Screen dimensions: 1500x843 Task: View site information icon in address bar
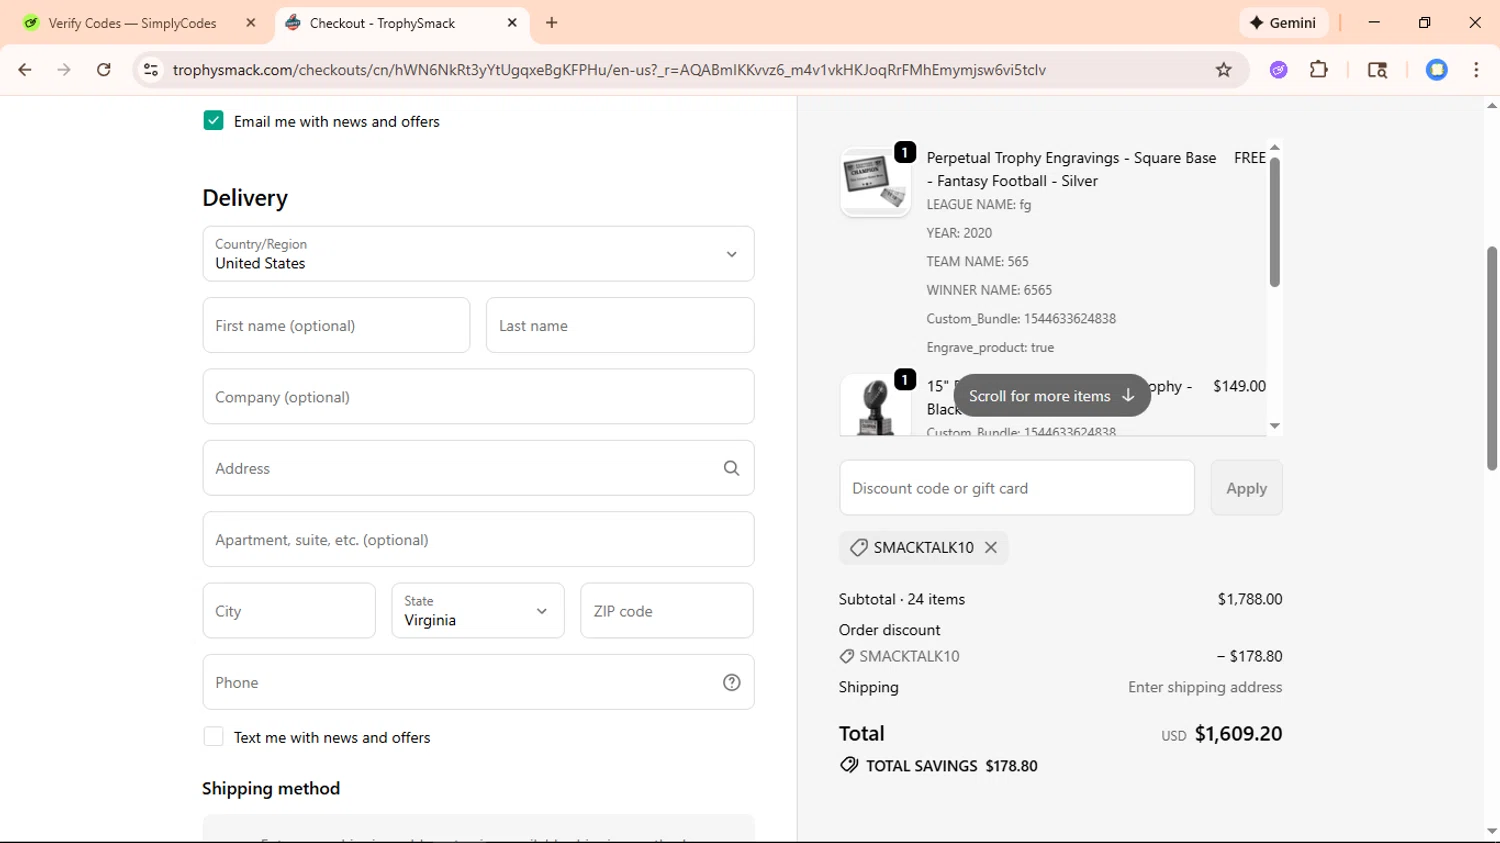point(151,70)
